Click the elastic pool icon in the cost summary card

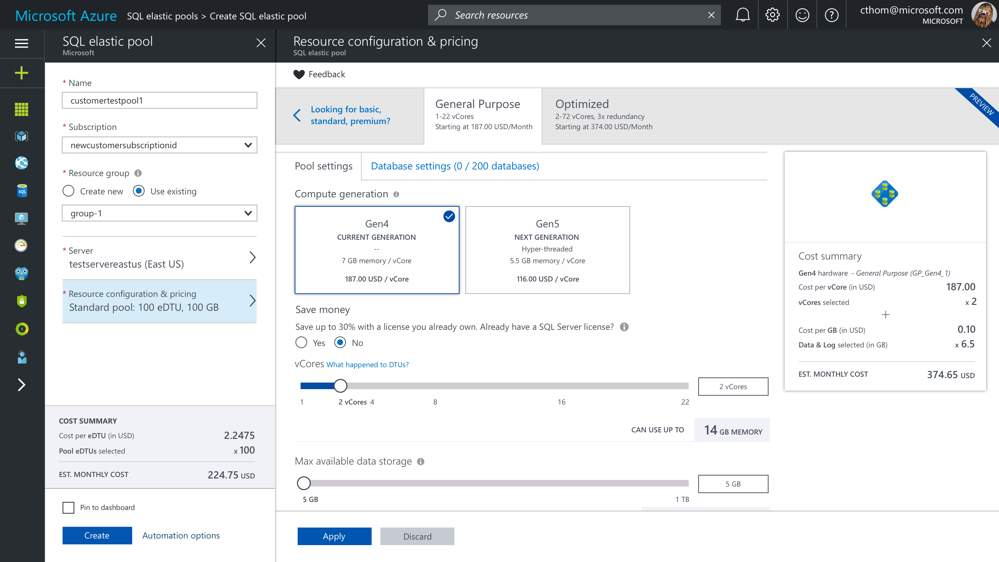(x=885, y=194)
